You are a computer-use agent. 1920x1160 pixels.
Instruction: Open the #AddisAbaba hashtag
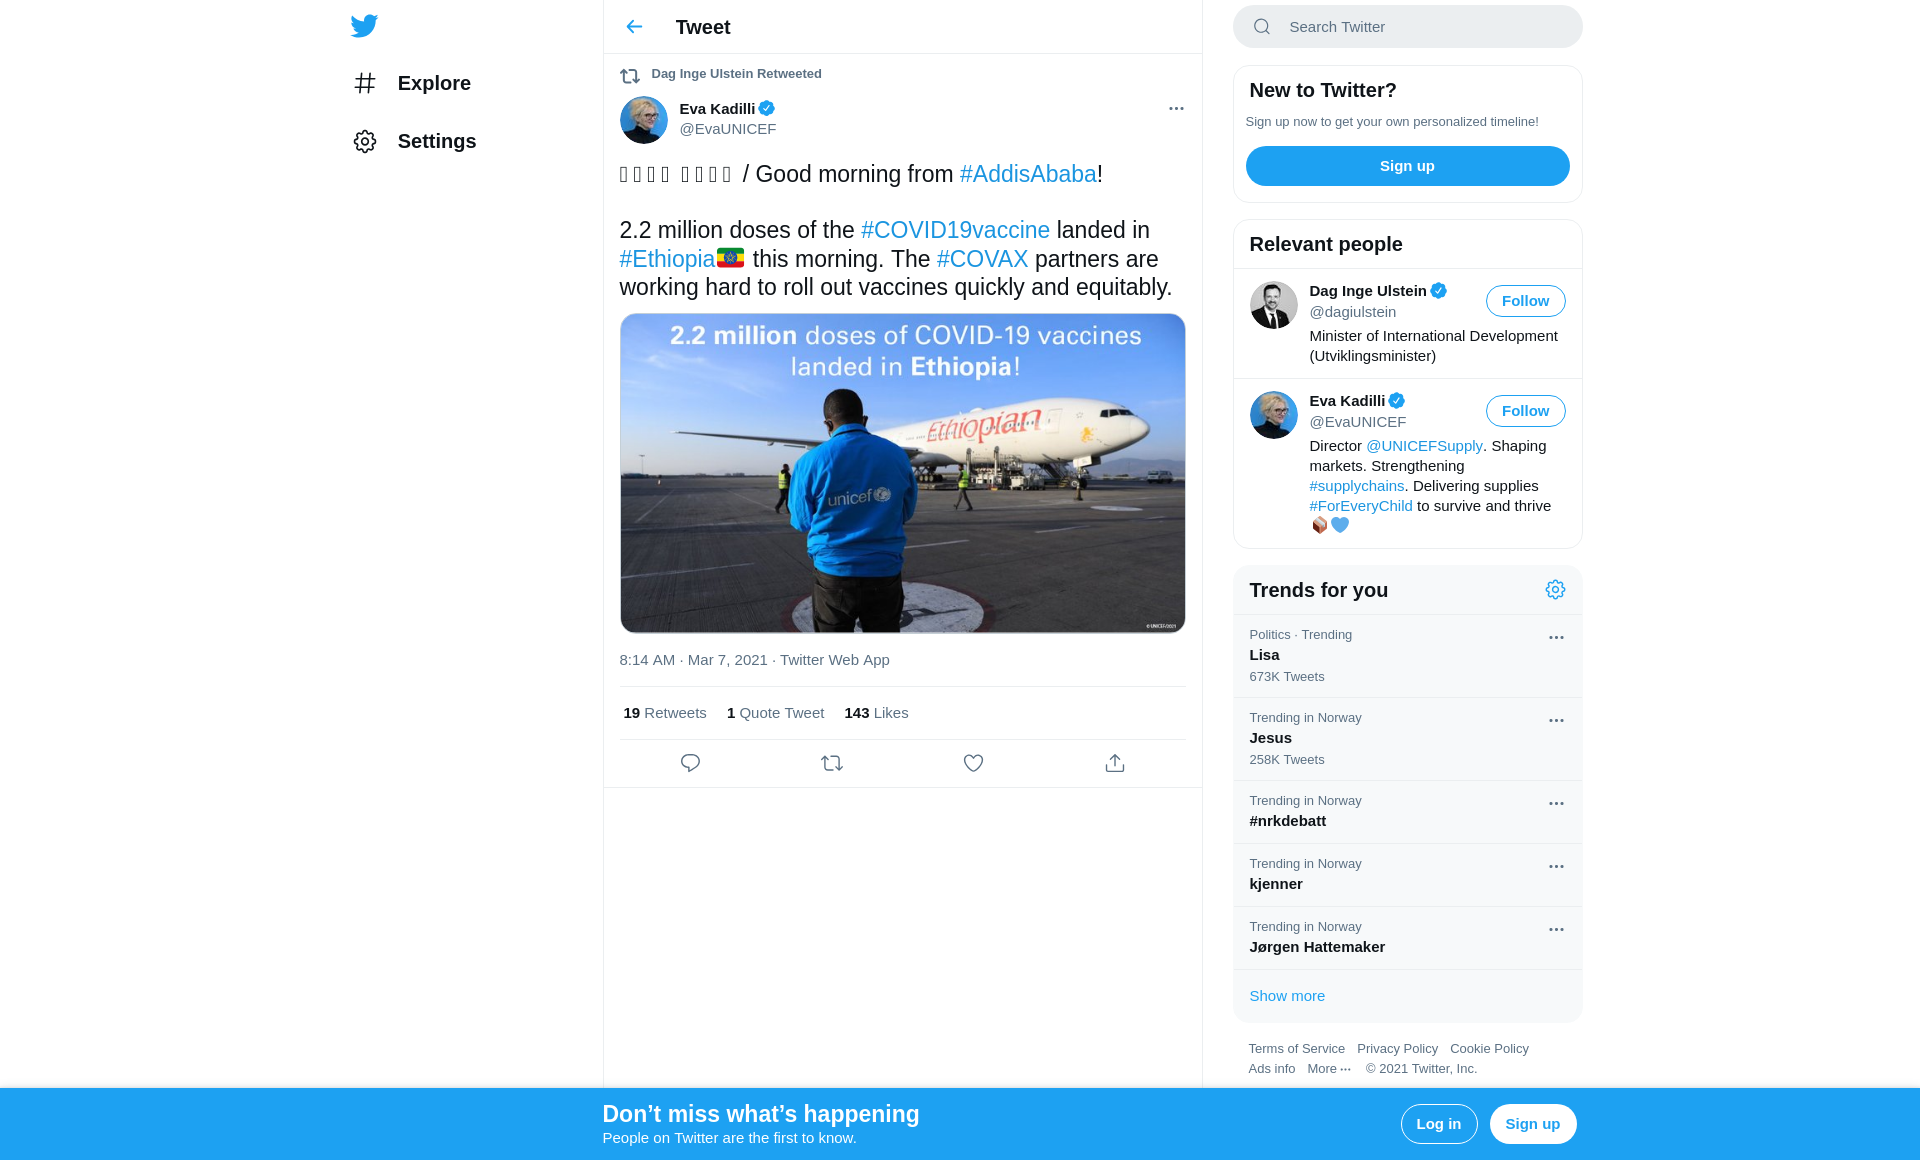coord(1028,174)
